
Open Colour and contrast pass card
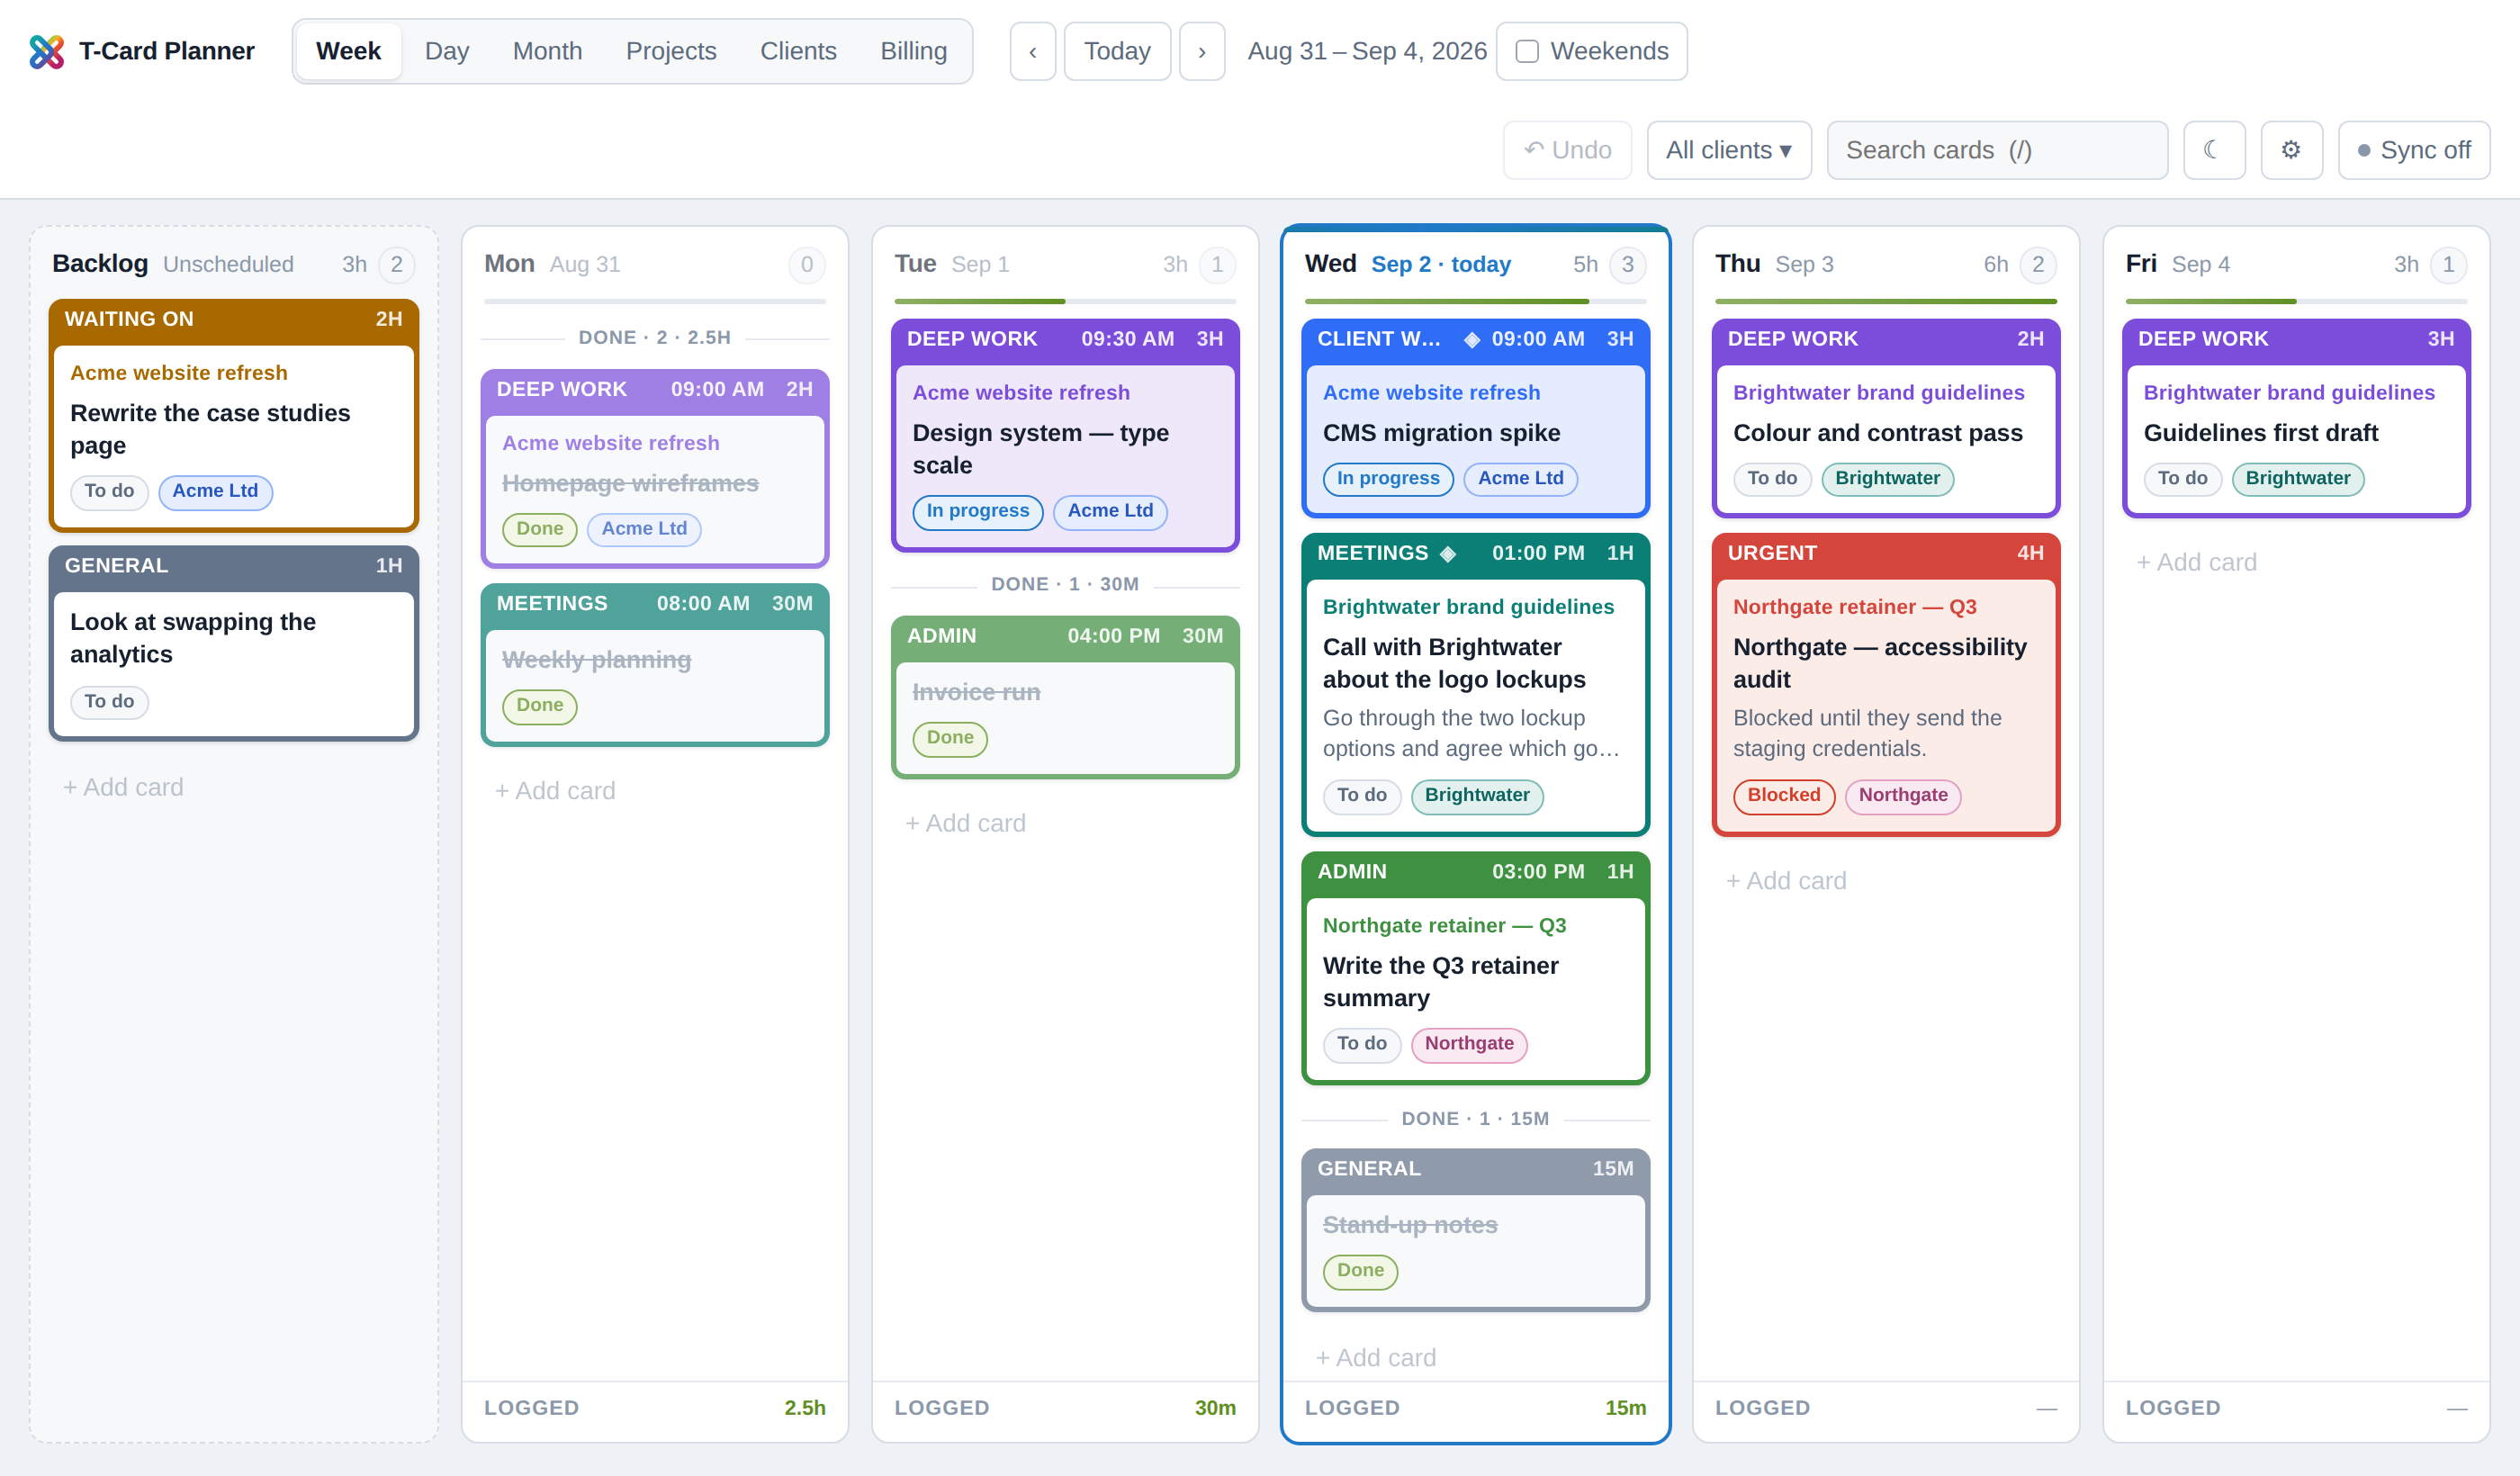(x=1885, y=418)
